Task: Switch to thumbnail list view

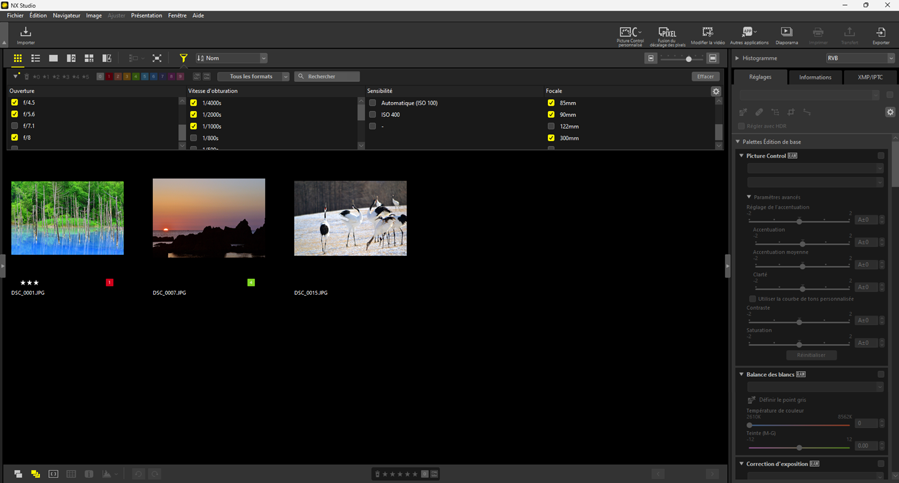Action: (x=35, y=58)
